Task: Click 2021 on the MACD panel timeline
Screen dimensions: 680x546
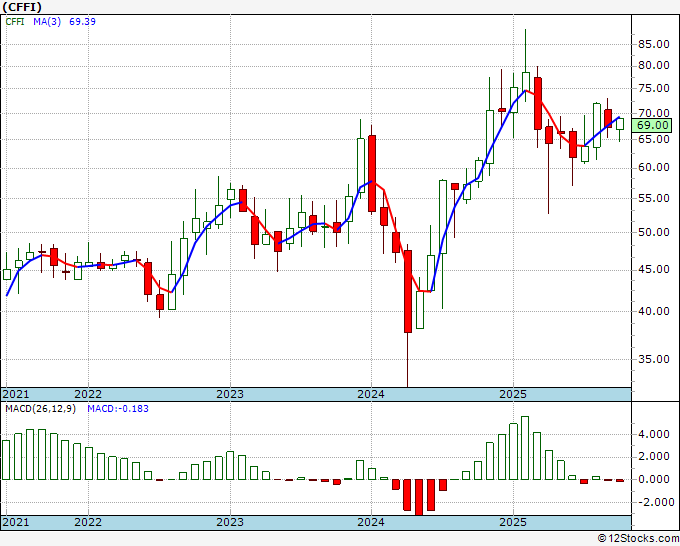Action: [x=16, y=522]
